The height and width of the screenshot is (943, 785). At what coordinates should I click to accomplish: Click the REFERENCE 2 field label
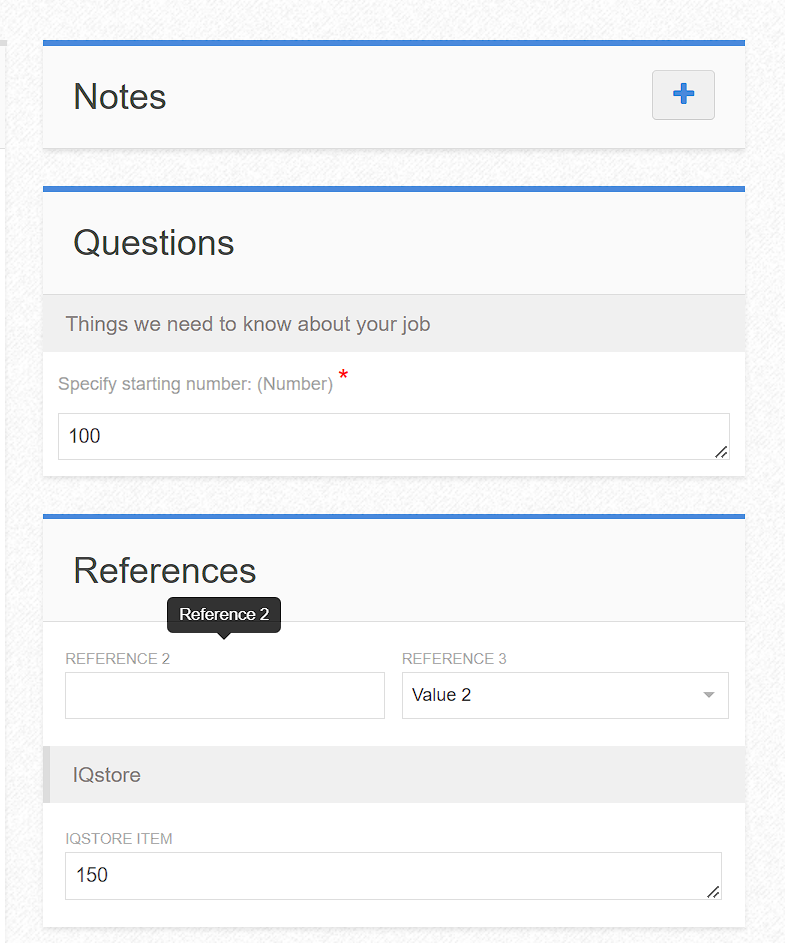pos(117,659)
